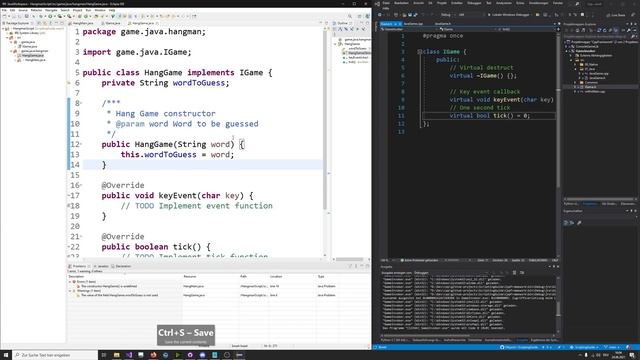This screenshot has width=640, height=360.
Task: Click the Visual Studio logo icon
Action: point(377,4)
